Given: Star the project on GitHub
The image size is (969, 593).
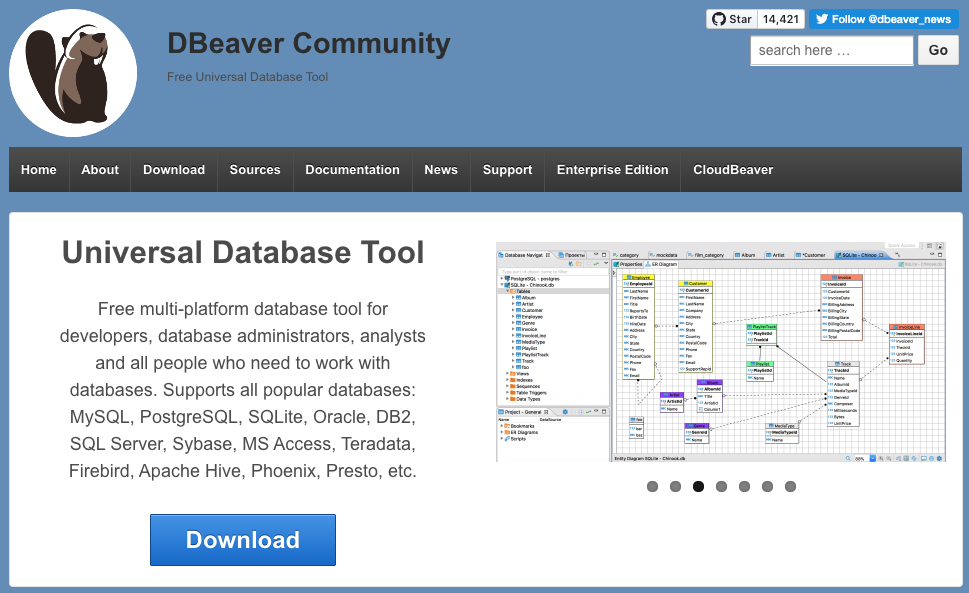Looking at the screenshot, I should click(732, 19).
